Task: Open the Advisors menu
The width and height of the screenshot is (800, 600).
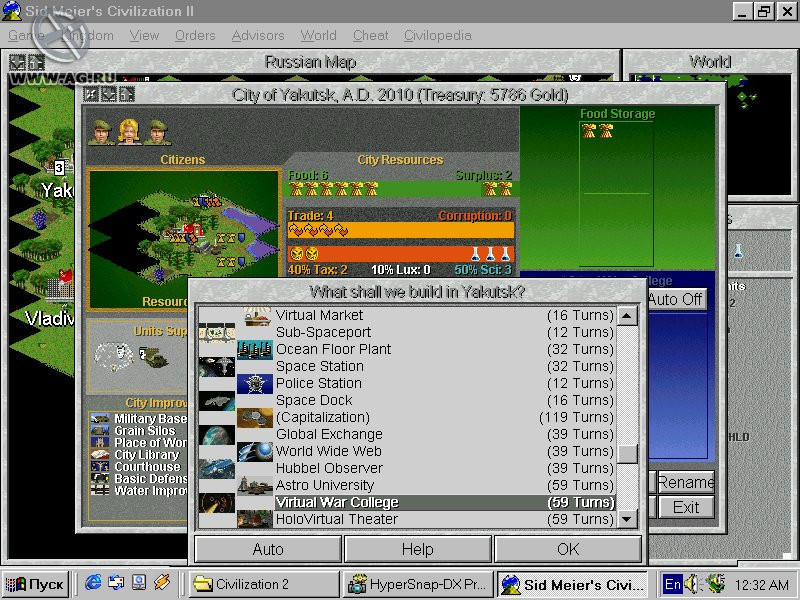Action: pos(258,35)
